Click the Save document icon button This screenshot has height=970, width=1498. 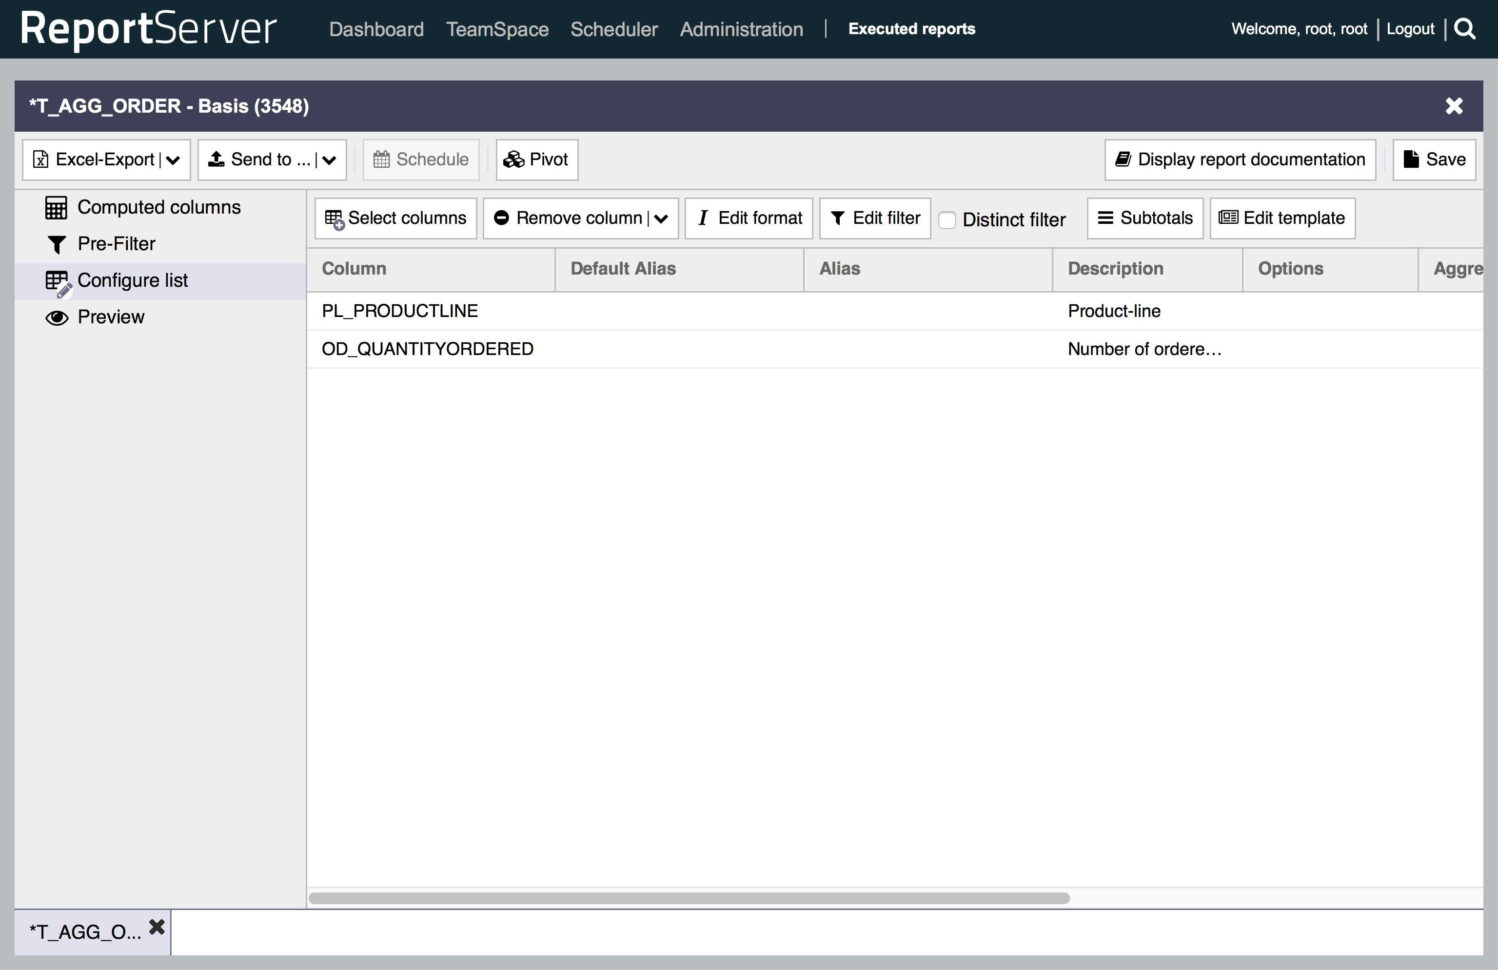[x=1434, y=160]
